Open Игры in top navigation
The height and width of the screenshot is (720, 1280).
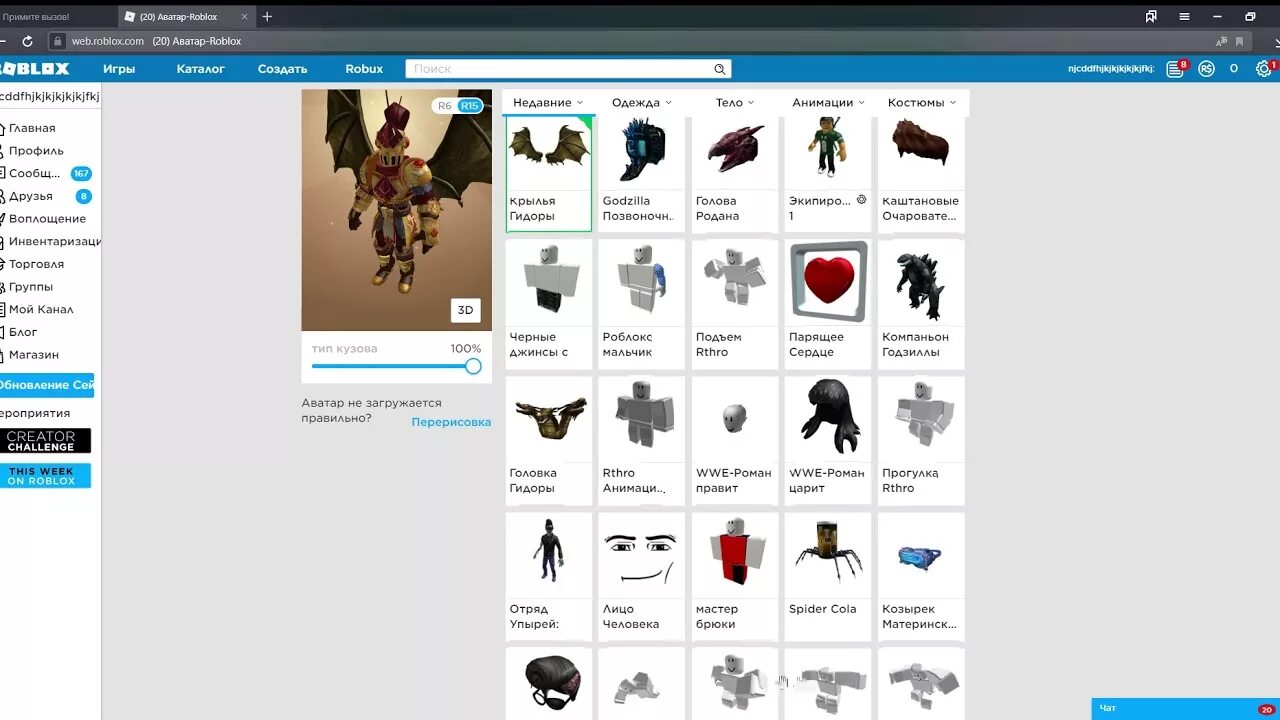(x=119, y=69)
